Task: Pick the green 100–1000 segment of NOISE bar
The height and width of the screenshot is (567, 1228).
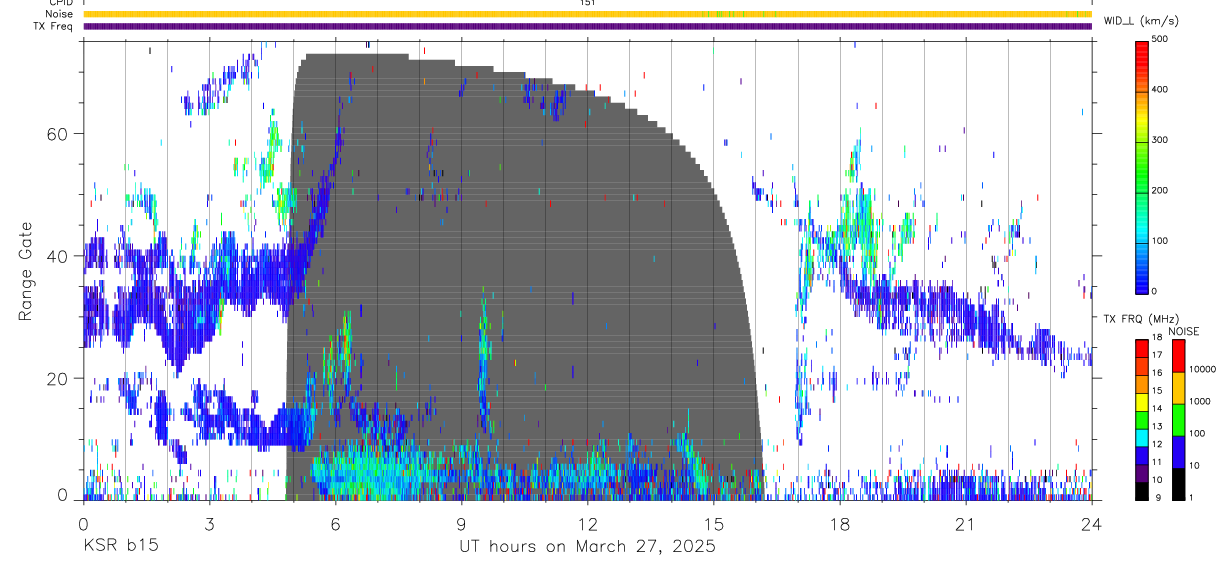Action: (1178, 419)
